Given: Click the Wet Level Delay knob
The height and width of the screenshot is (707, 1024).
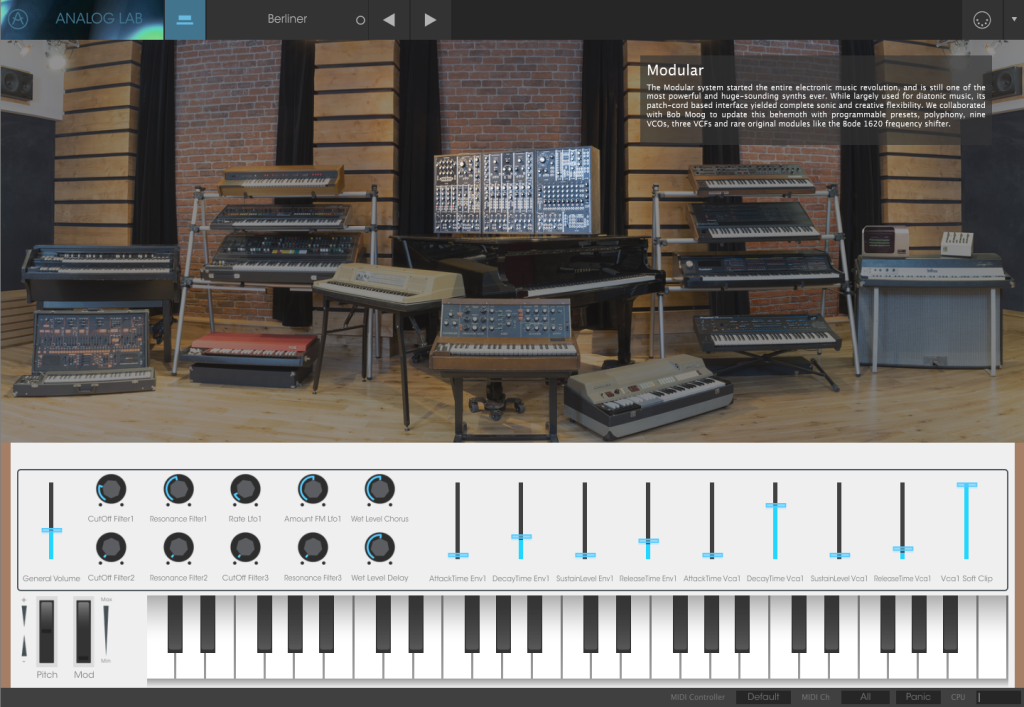Looking at the screenshot, I should [379, 548].
